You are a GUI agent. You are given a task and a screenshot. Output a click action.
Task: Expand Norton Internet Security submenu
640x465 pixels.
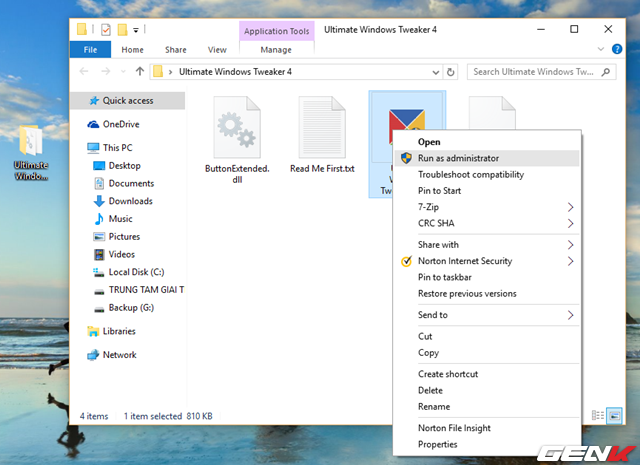point(487,261)
